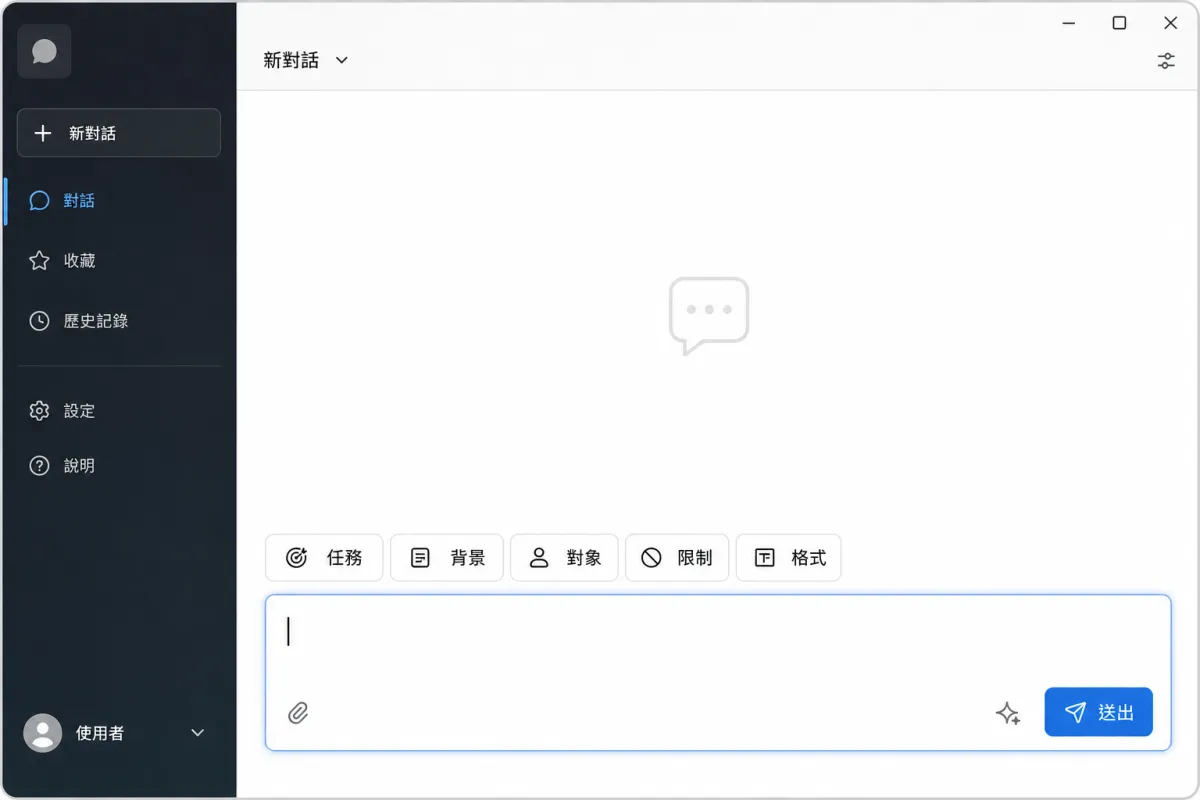Viewport: 1200px width, 800px height.
Task: Insert the 限制 constraints prompt chip
Action: (677, 558)
